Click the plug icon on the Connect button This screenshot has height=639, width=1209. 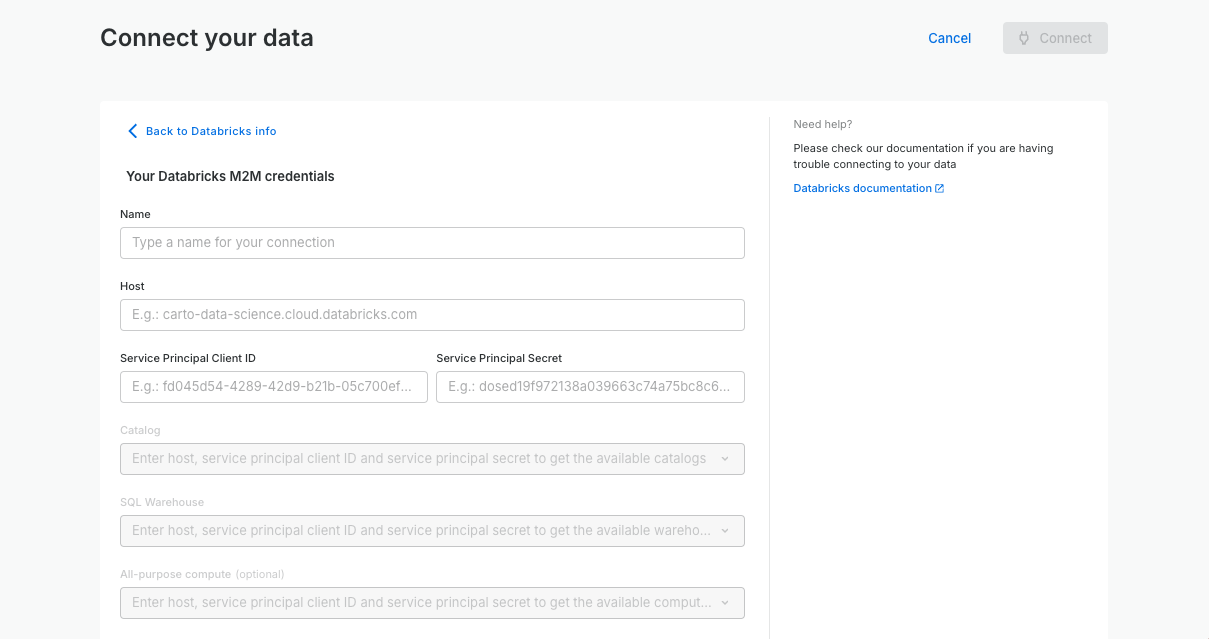(1024, 38)
